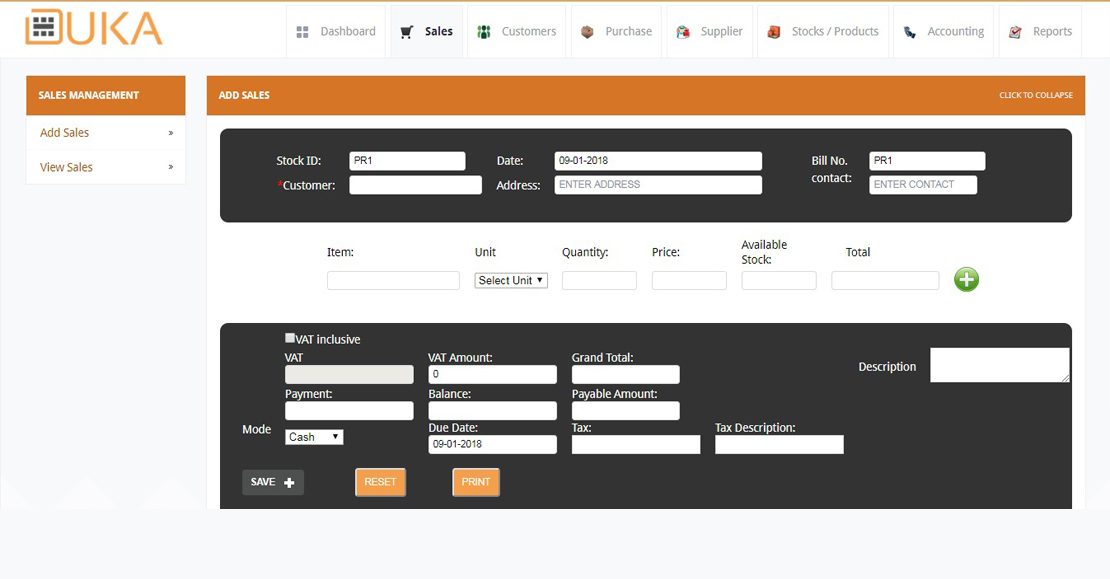Toggle the VAT inclusive checkbox
This screenshot has width=1110, height=579.
[x=290, y=338]
